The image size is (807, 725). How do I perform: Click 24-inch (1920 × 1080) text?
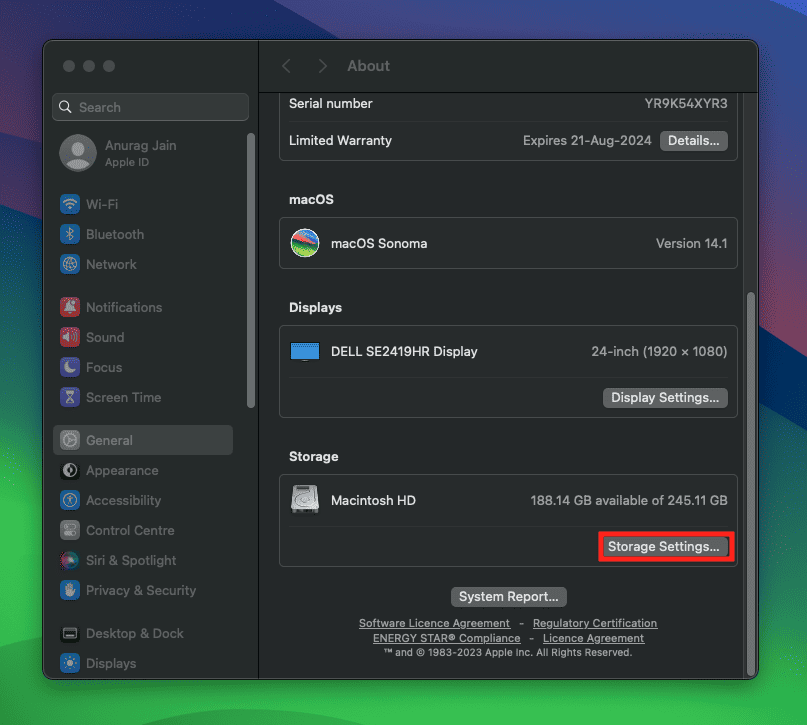(659, 351)
